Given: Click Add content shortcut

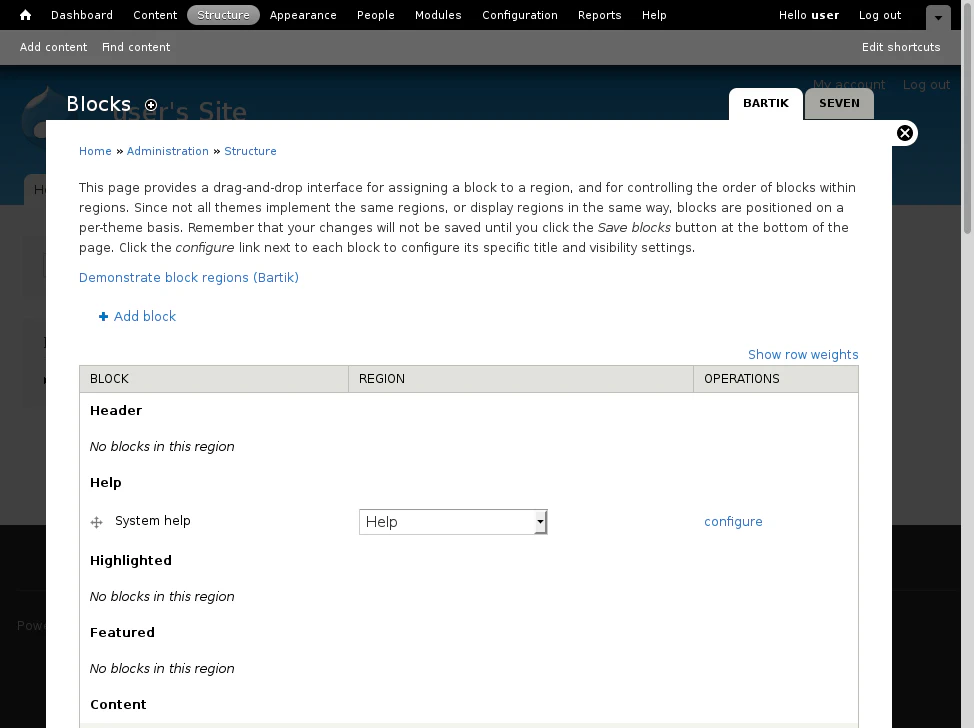Looking at the screenshot, I should pos(53,47).
